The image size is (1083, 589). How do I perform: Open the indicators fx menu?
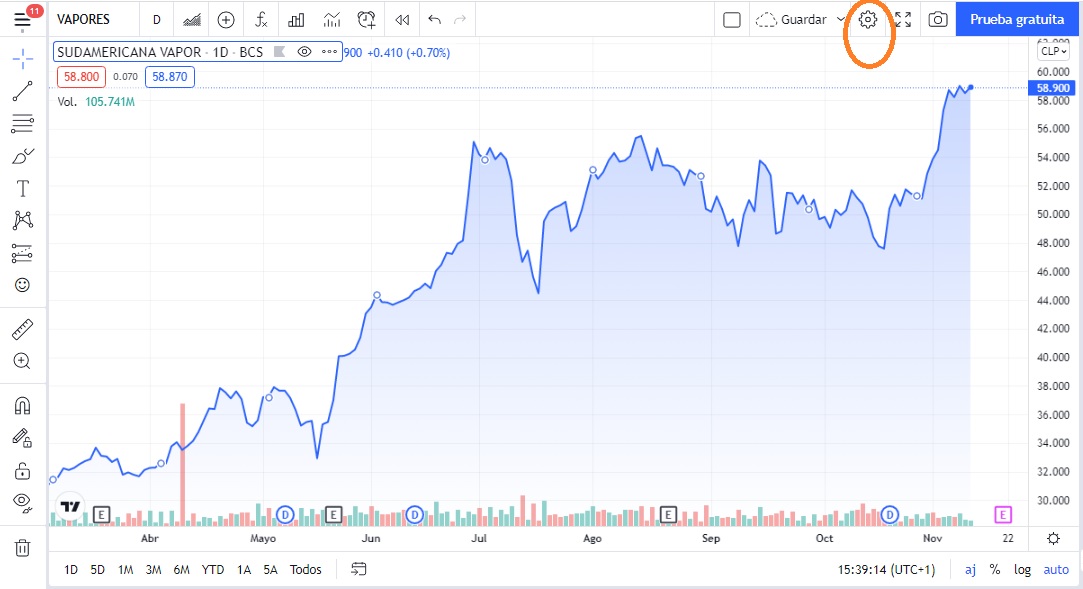pyautogui.click(x=261, y=19)
